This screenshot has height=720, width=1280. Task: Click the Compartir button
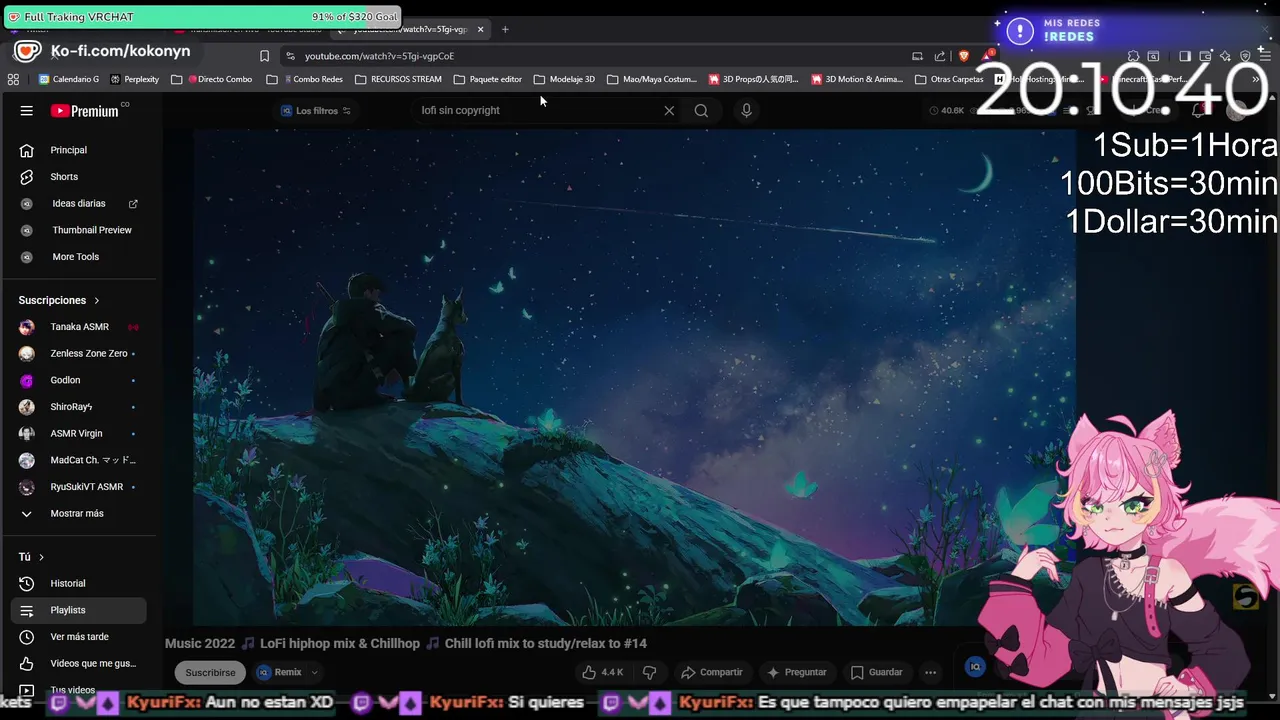712,673
